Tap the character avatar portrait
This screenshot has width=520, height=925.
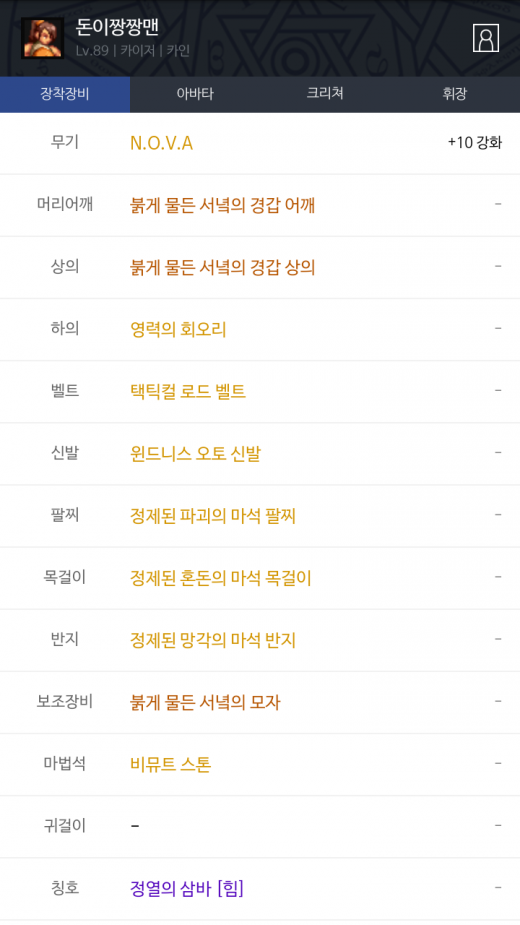click(x=42, y=38)
